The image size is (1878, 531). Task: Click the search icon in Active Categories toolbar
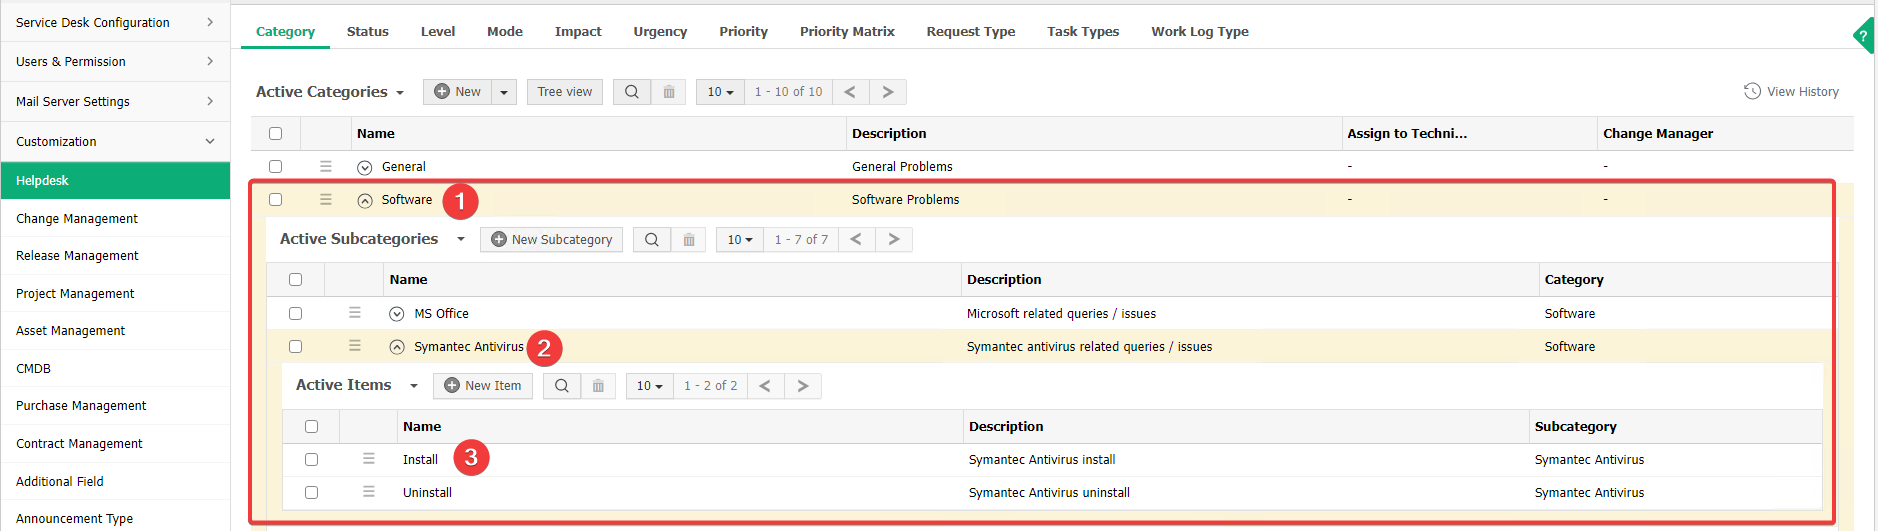click(631, 92)
